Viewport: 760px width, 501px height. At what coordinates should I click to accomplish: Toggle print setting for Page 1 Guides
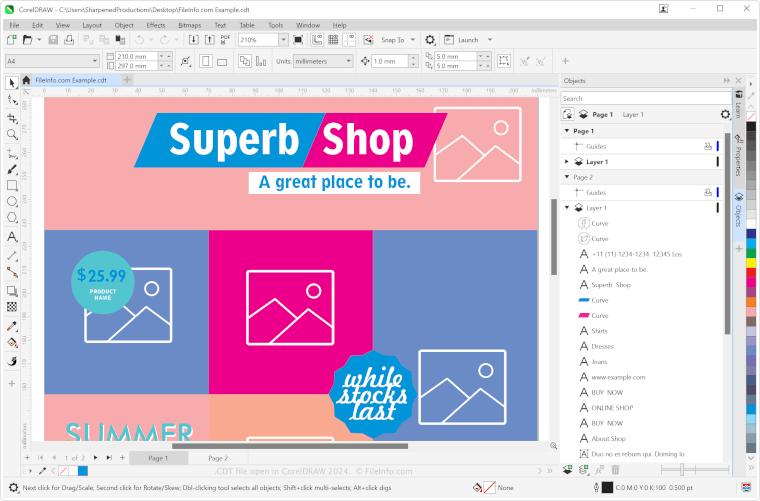[708, 146]
